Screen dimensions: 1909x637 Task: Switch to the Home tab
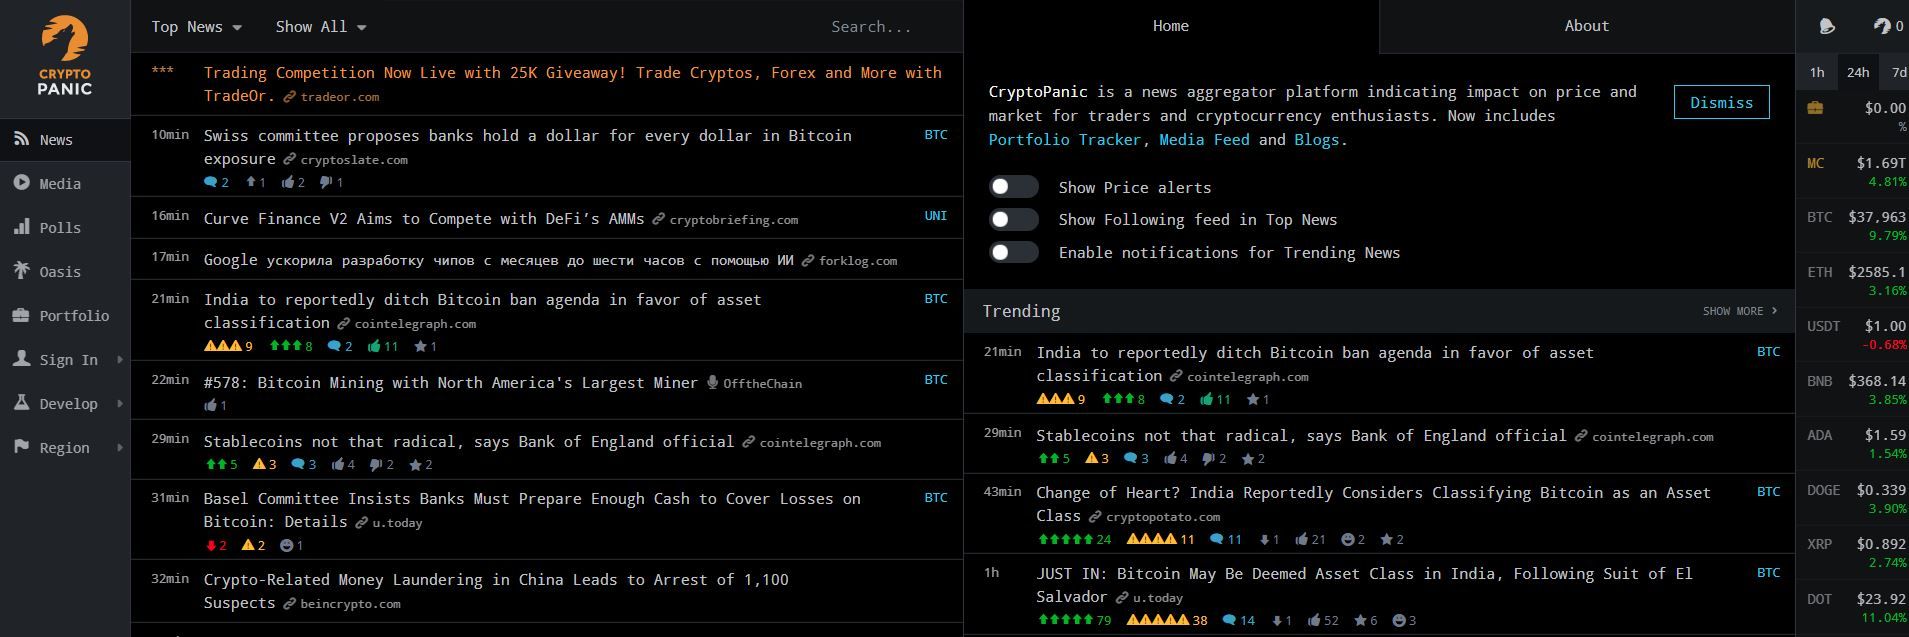click(1170, 26)
